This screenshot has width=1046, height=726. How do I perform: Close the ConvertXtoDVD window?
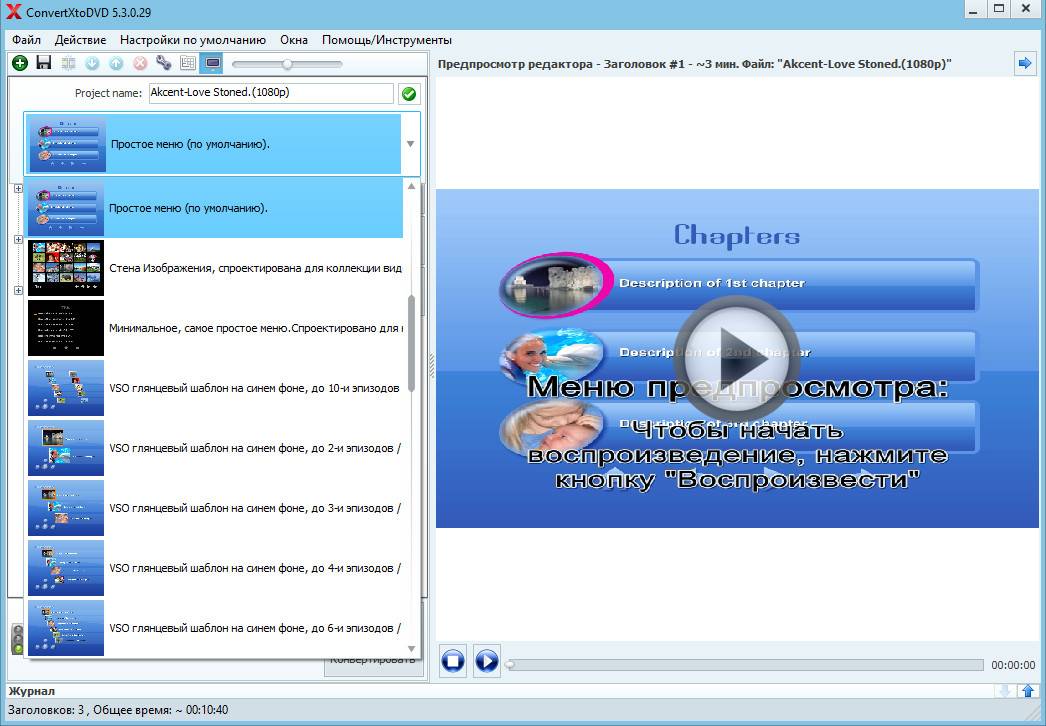(x=1026, y=9)
